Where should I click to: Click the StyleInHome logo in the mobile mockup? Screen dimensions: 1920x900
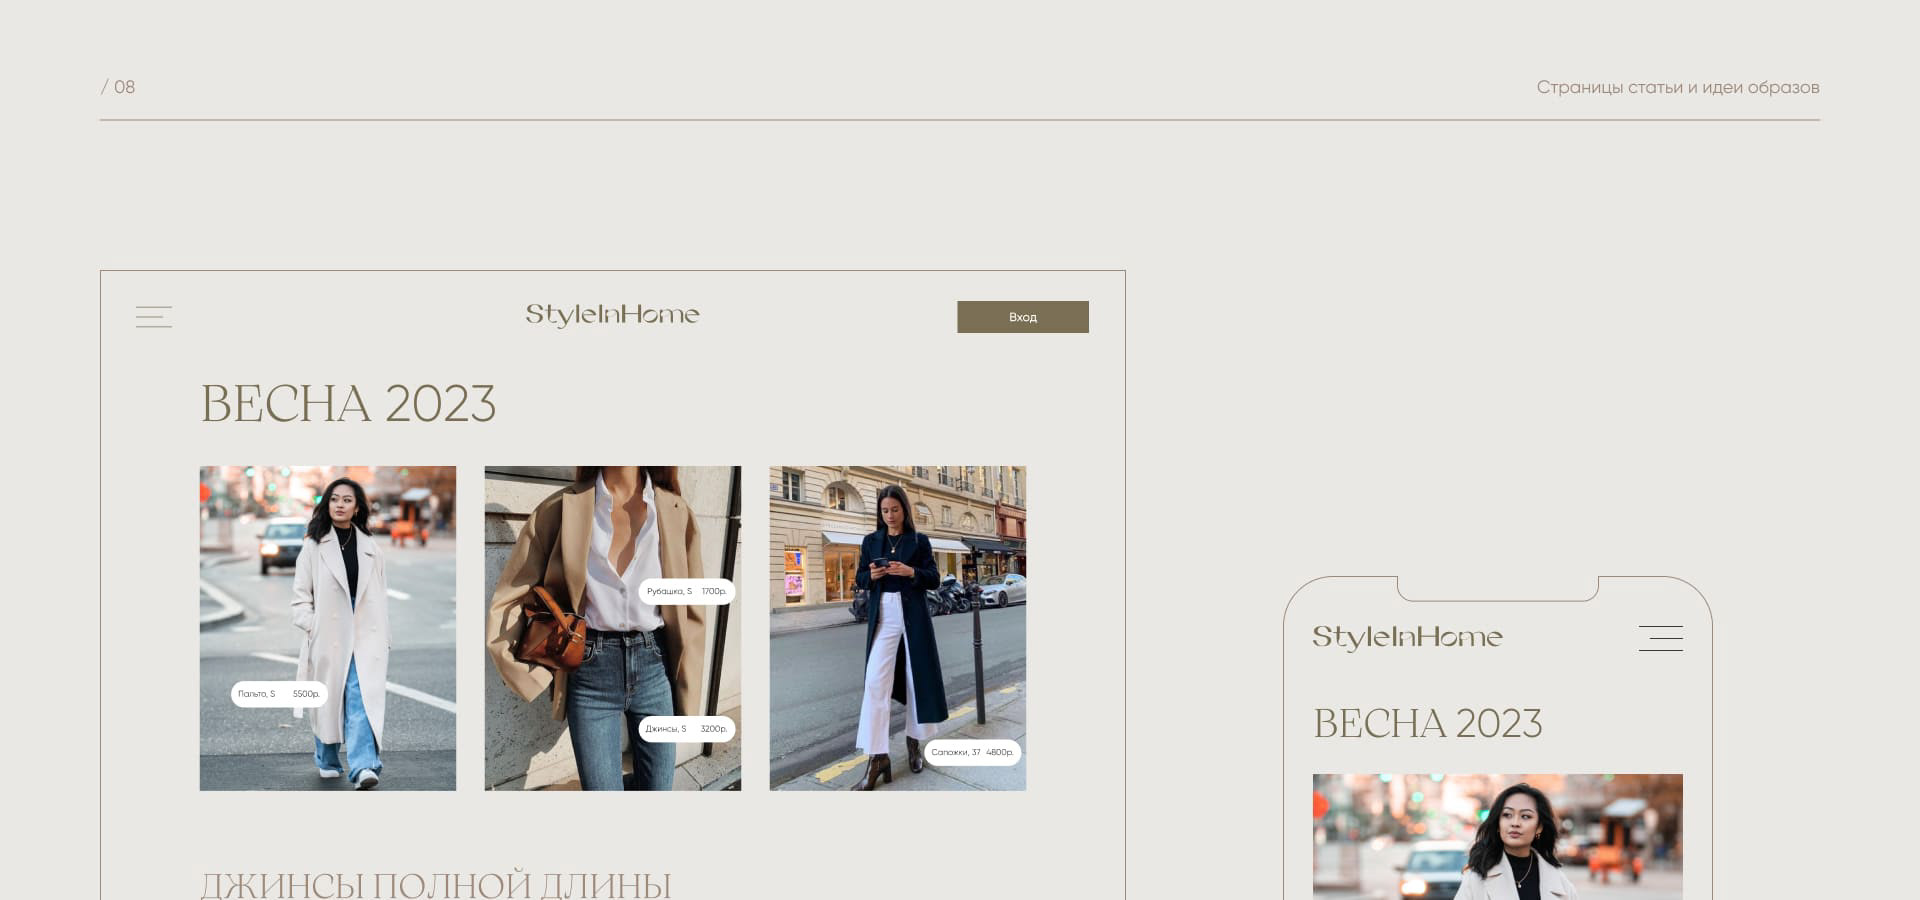tap(1407, 637)
